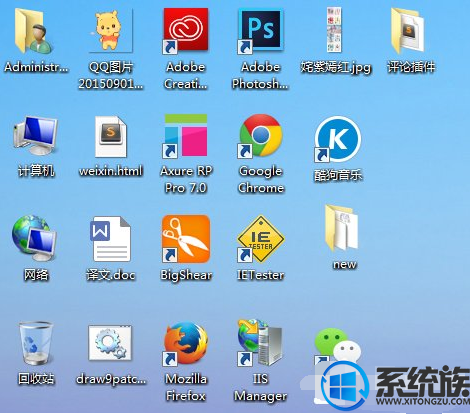Click the '译文.doc' file name label
470x414 pixels.
coord(111,275)
